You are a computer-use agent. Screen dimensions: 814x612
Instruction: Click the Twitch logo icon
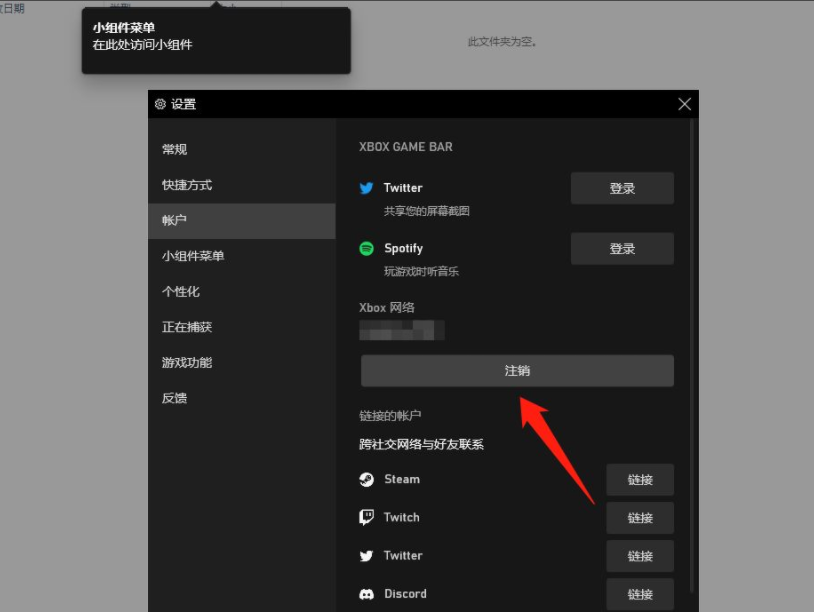[x=367, y=518]
